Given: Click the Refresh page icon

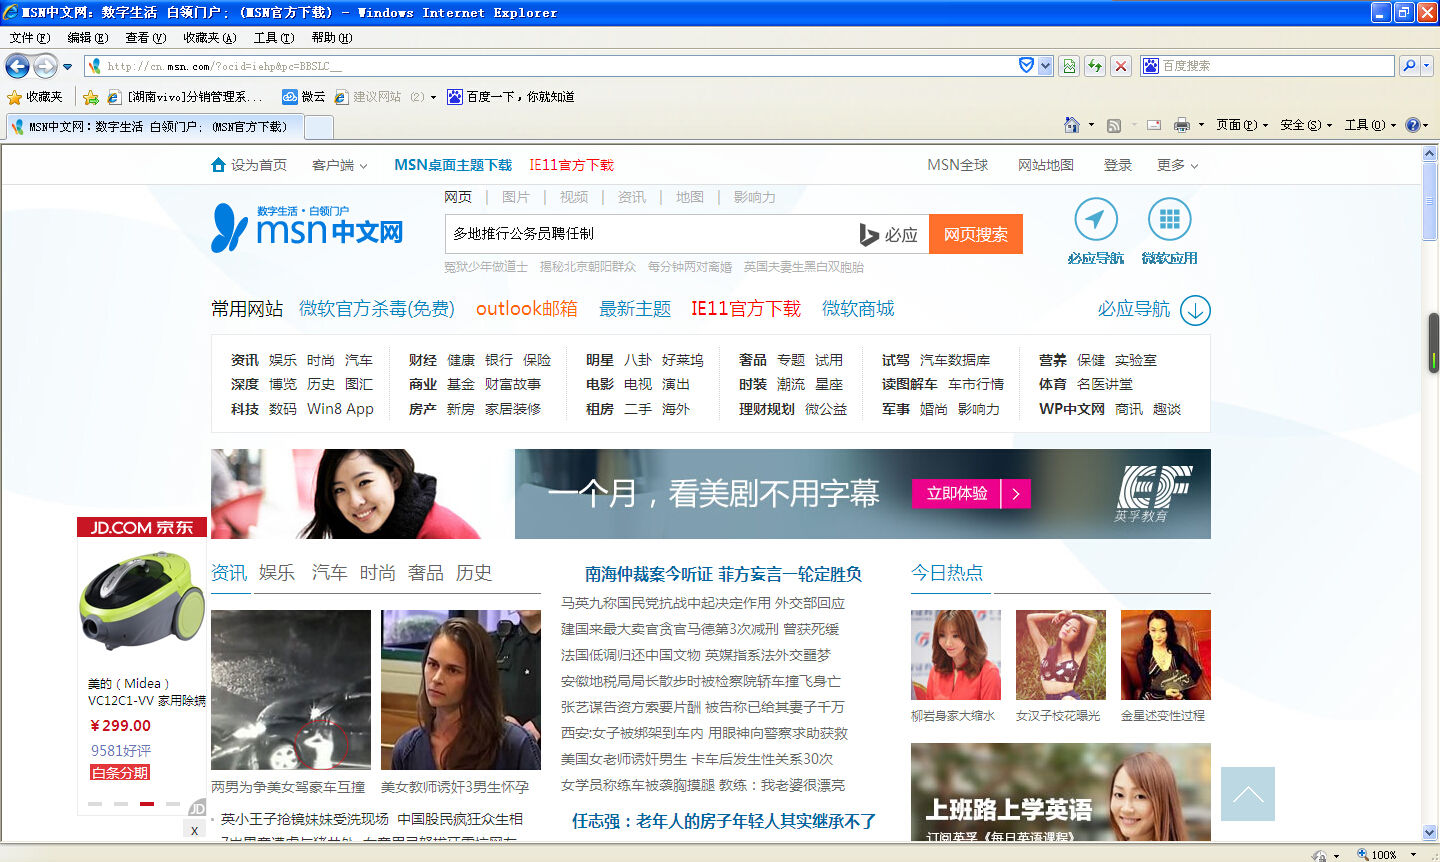Looking at the screenshot, I should click(1095, 66).
